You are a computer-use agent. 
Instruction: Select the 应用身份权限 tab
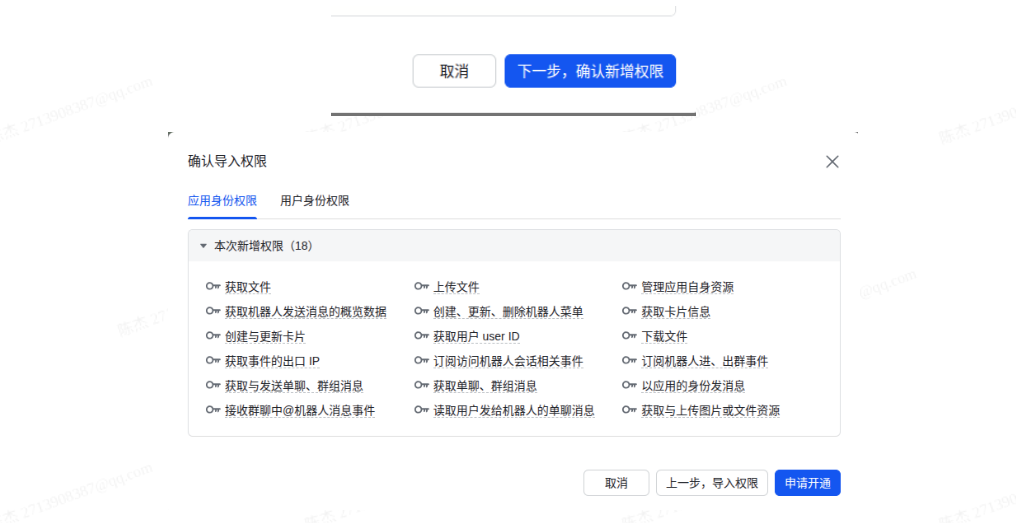point(222,201)
